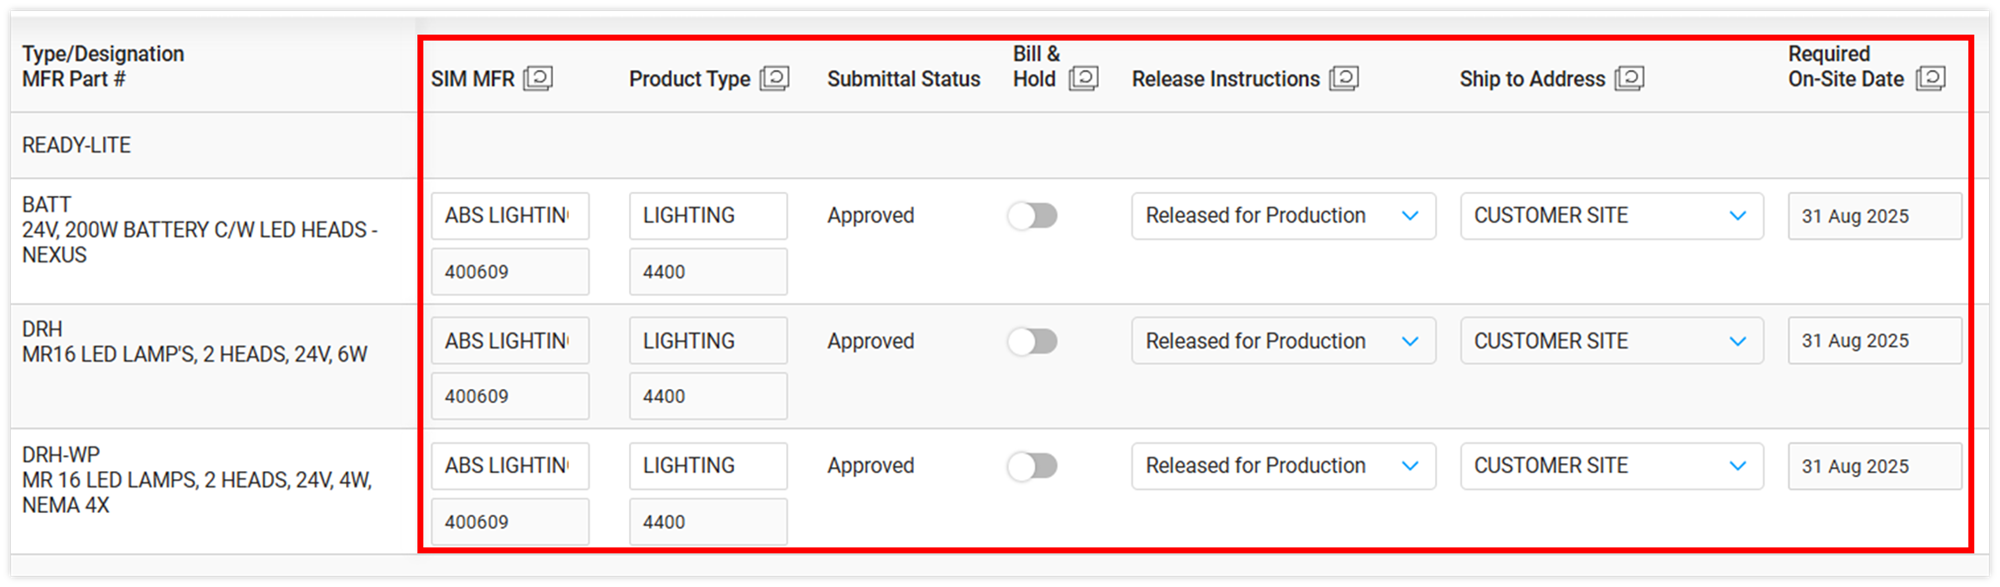Viewport: 2000px width, 587px height.
Task: Expand Ship to Address dropdown for BATT row
Action: [1611, 216]
